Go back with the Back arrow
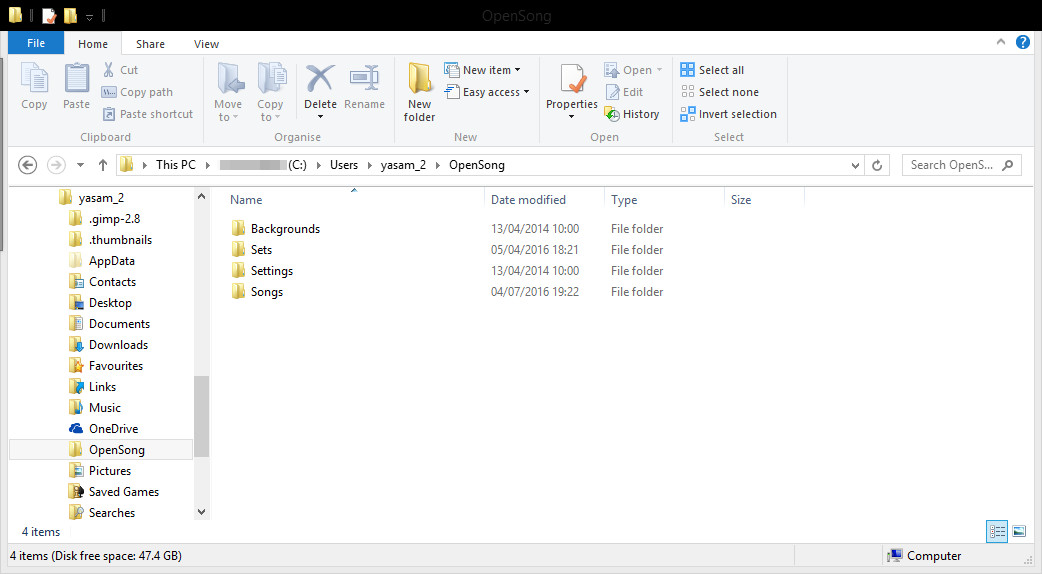The width and height of the screenshot is (1042, 574). click(x=27, y=165)
